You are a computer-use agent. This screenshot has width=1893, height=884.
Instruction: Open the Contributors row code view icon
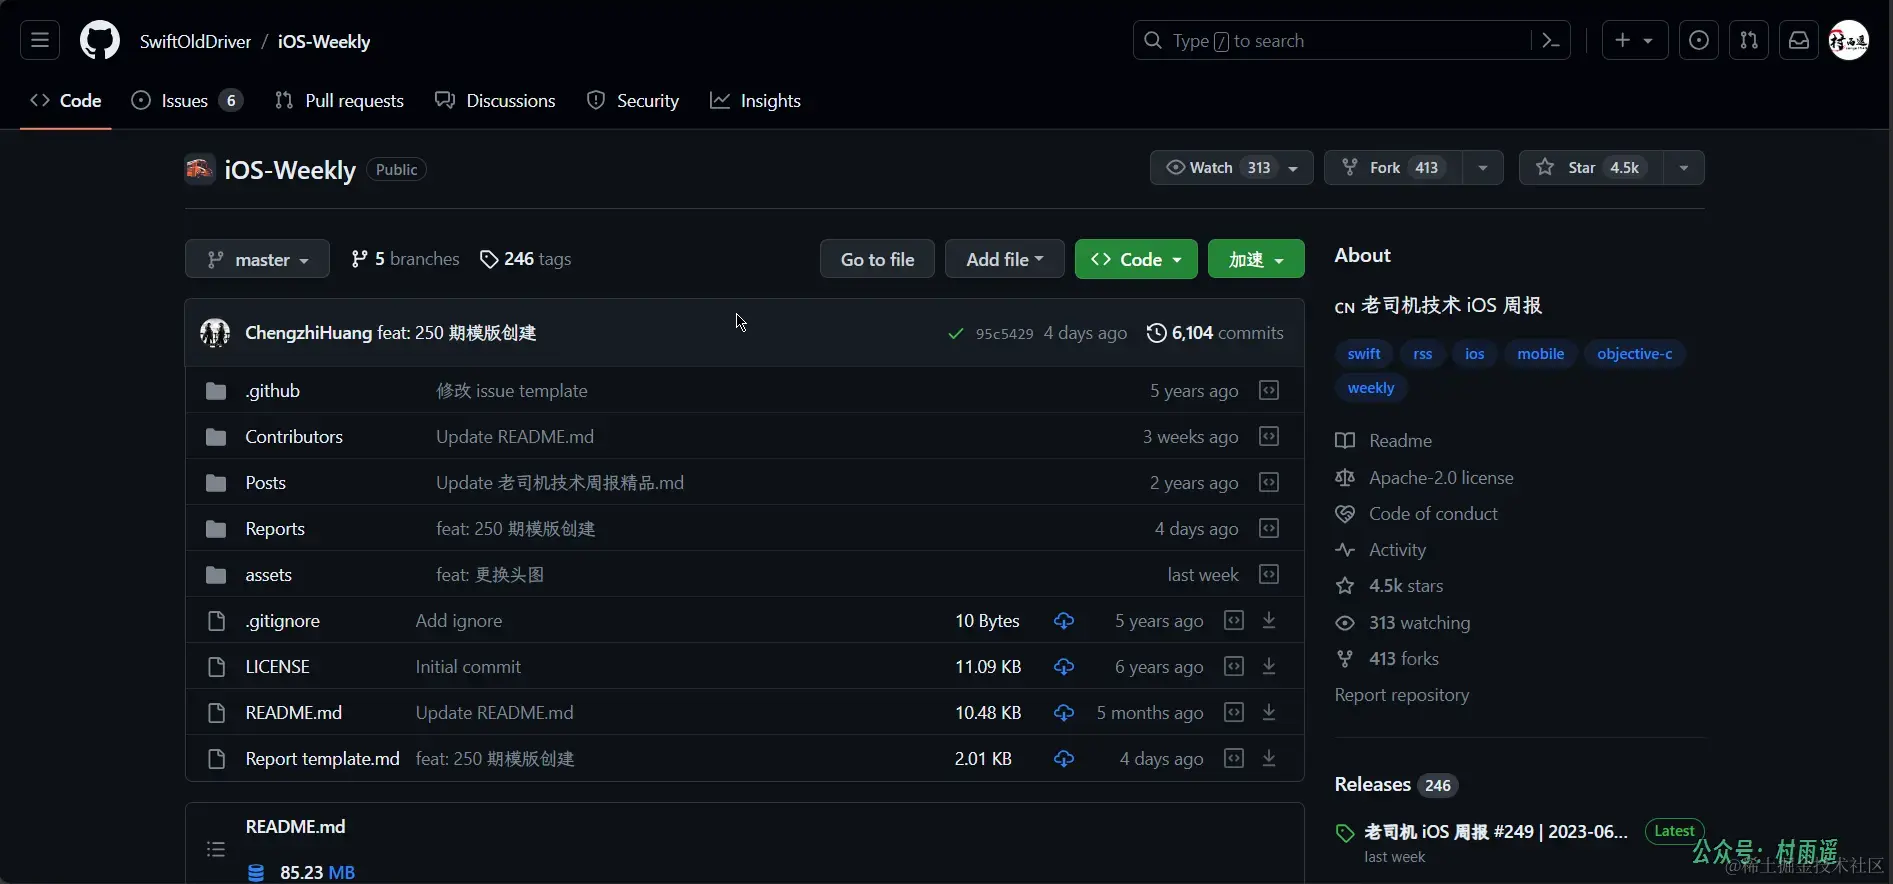point(1269,437)
